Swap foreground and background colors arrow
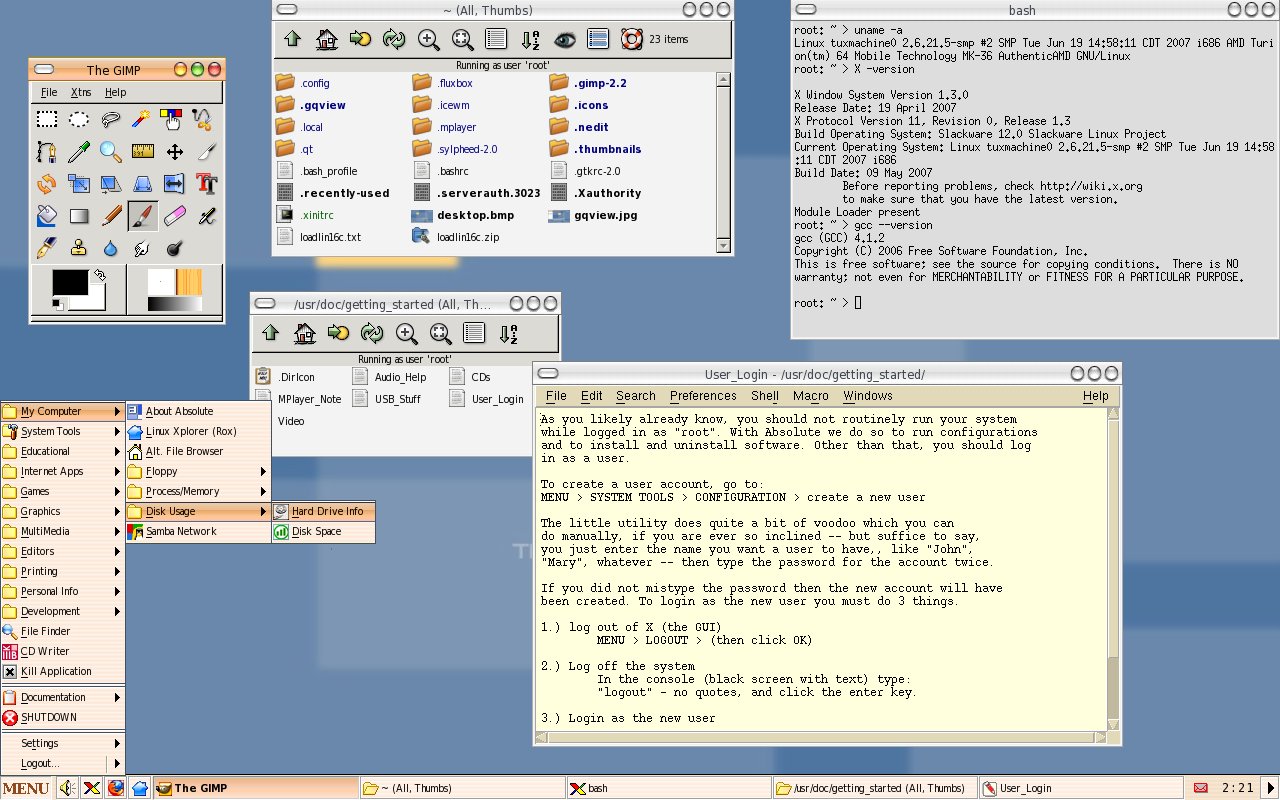This screenshot has width=1280, height=800. coord(99,274)
